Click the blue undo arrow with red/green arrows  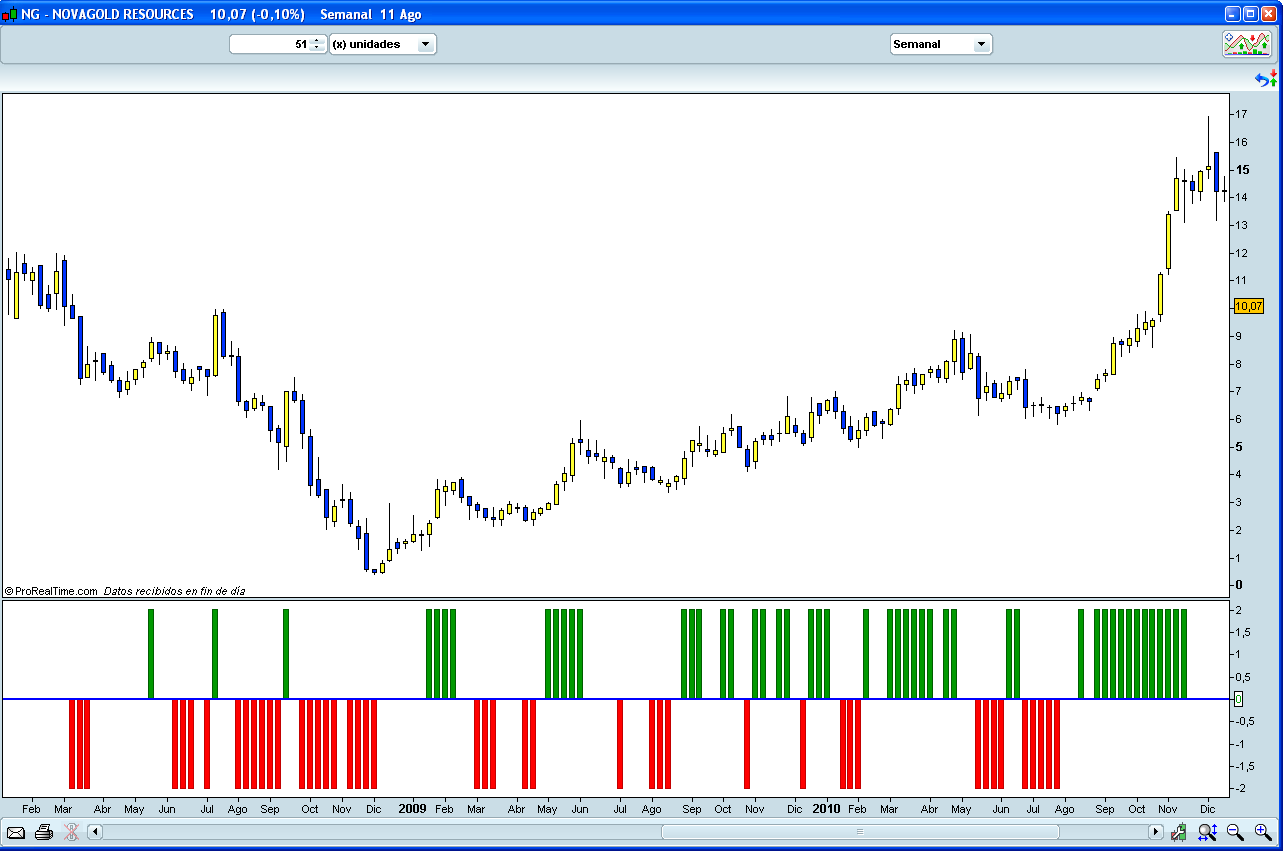[x=1266, y=79]
